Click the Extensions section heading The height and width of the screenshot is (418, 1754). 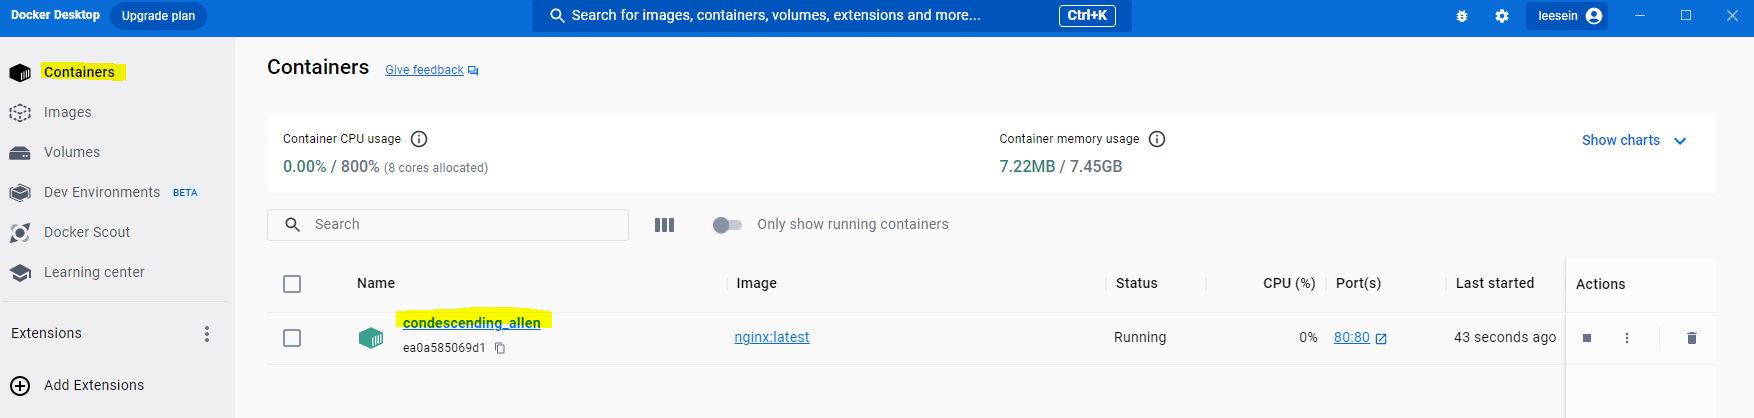click(46, 333)
